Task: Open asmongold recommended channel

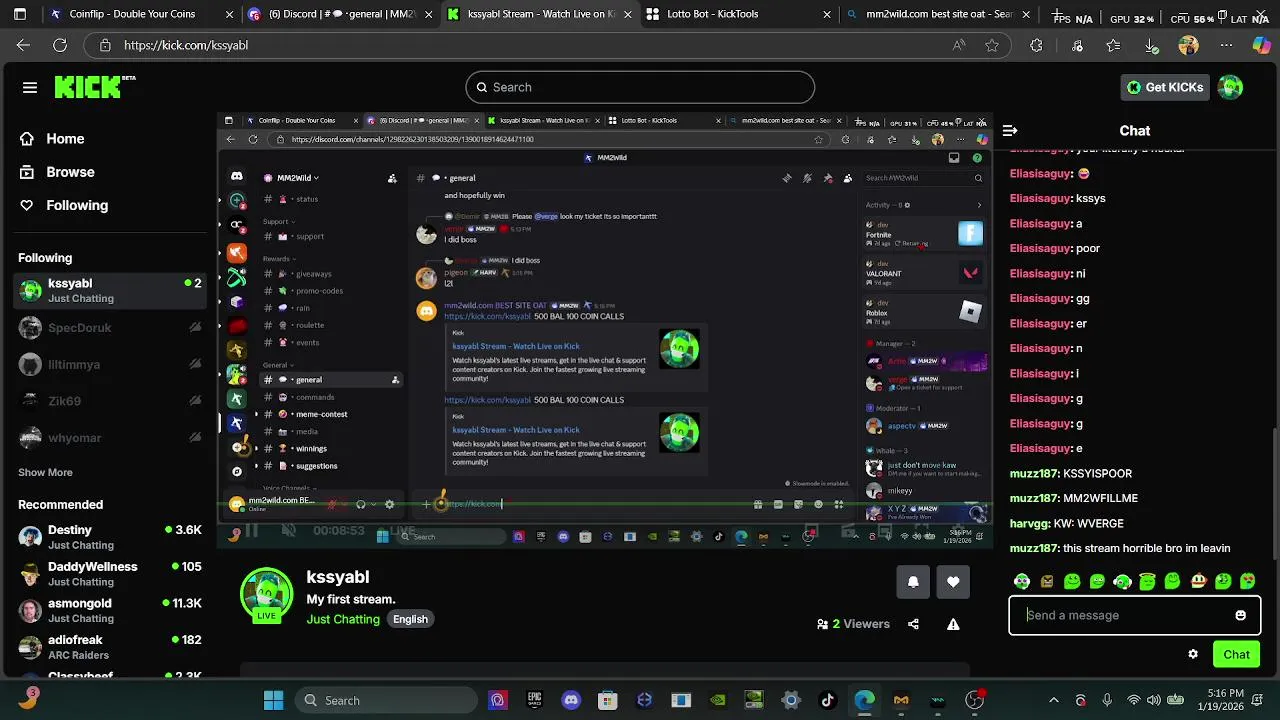Action: (x=110, y=610)
